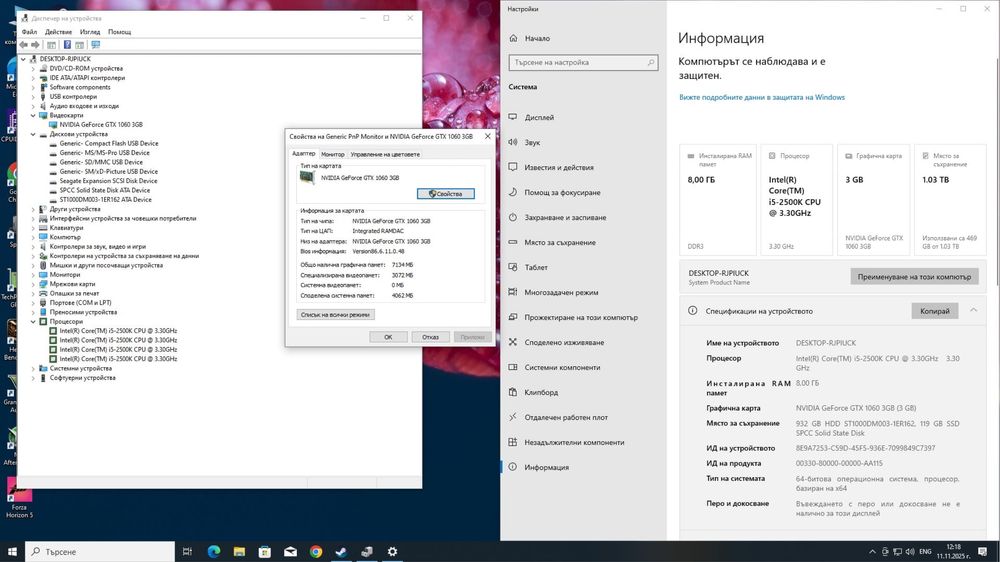Open the Windows security details link
Image resolution: width=1000 pixels, height=562 pixels.
pos(761,97)
